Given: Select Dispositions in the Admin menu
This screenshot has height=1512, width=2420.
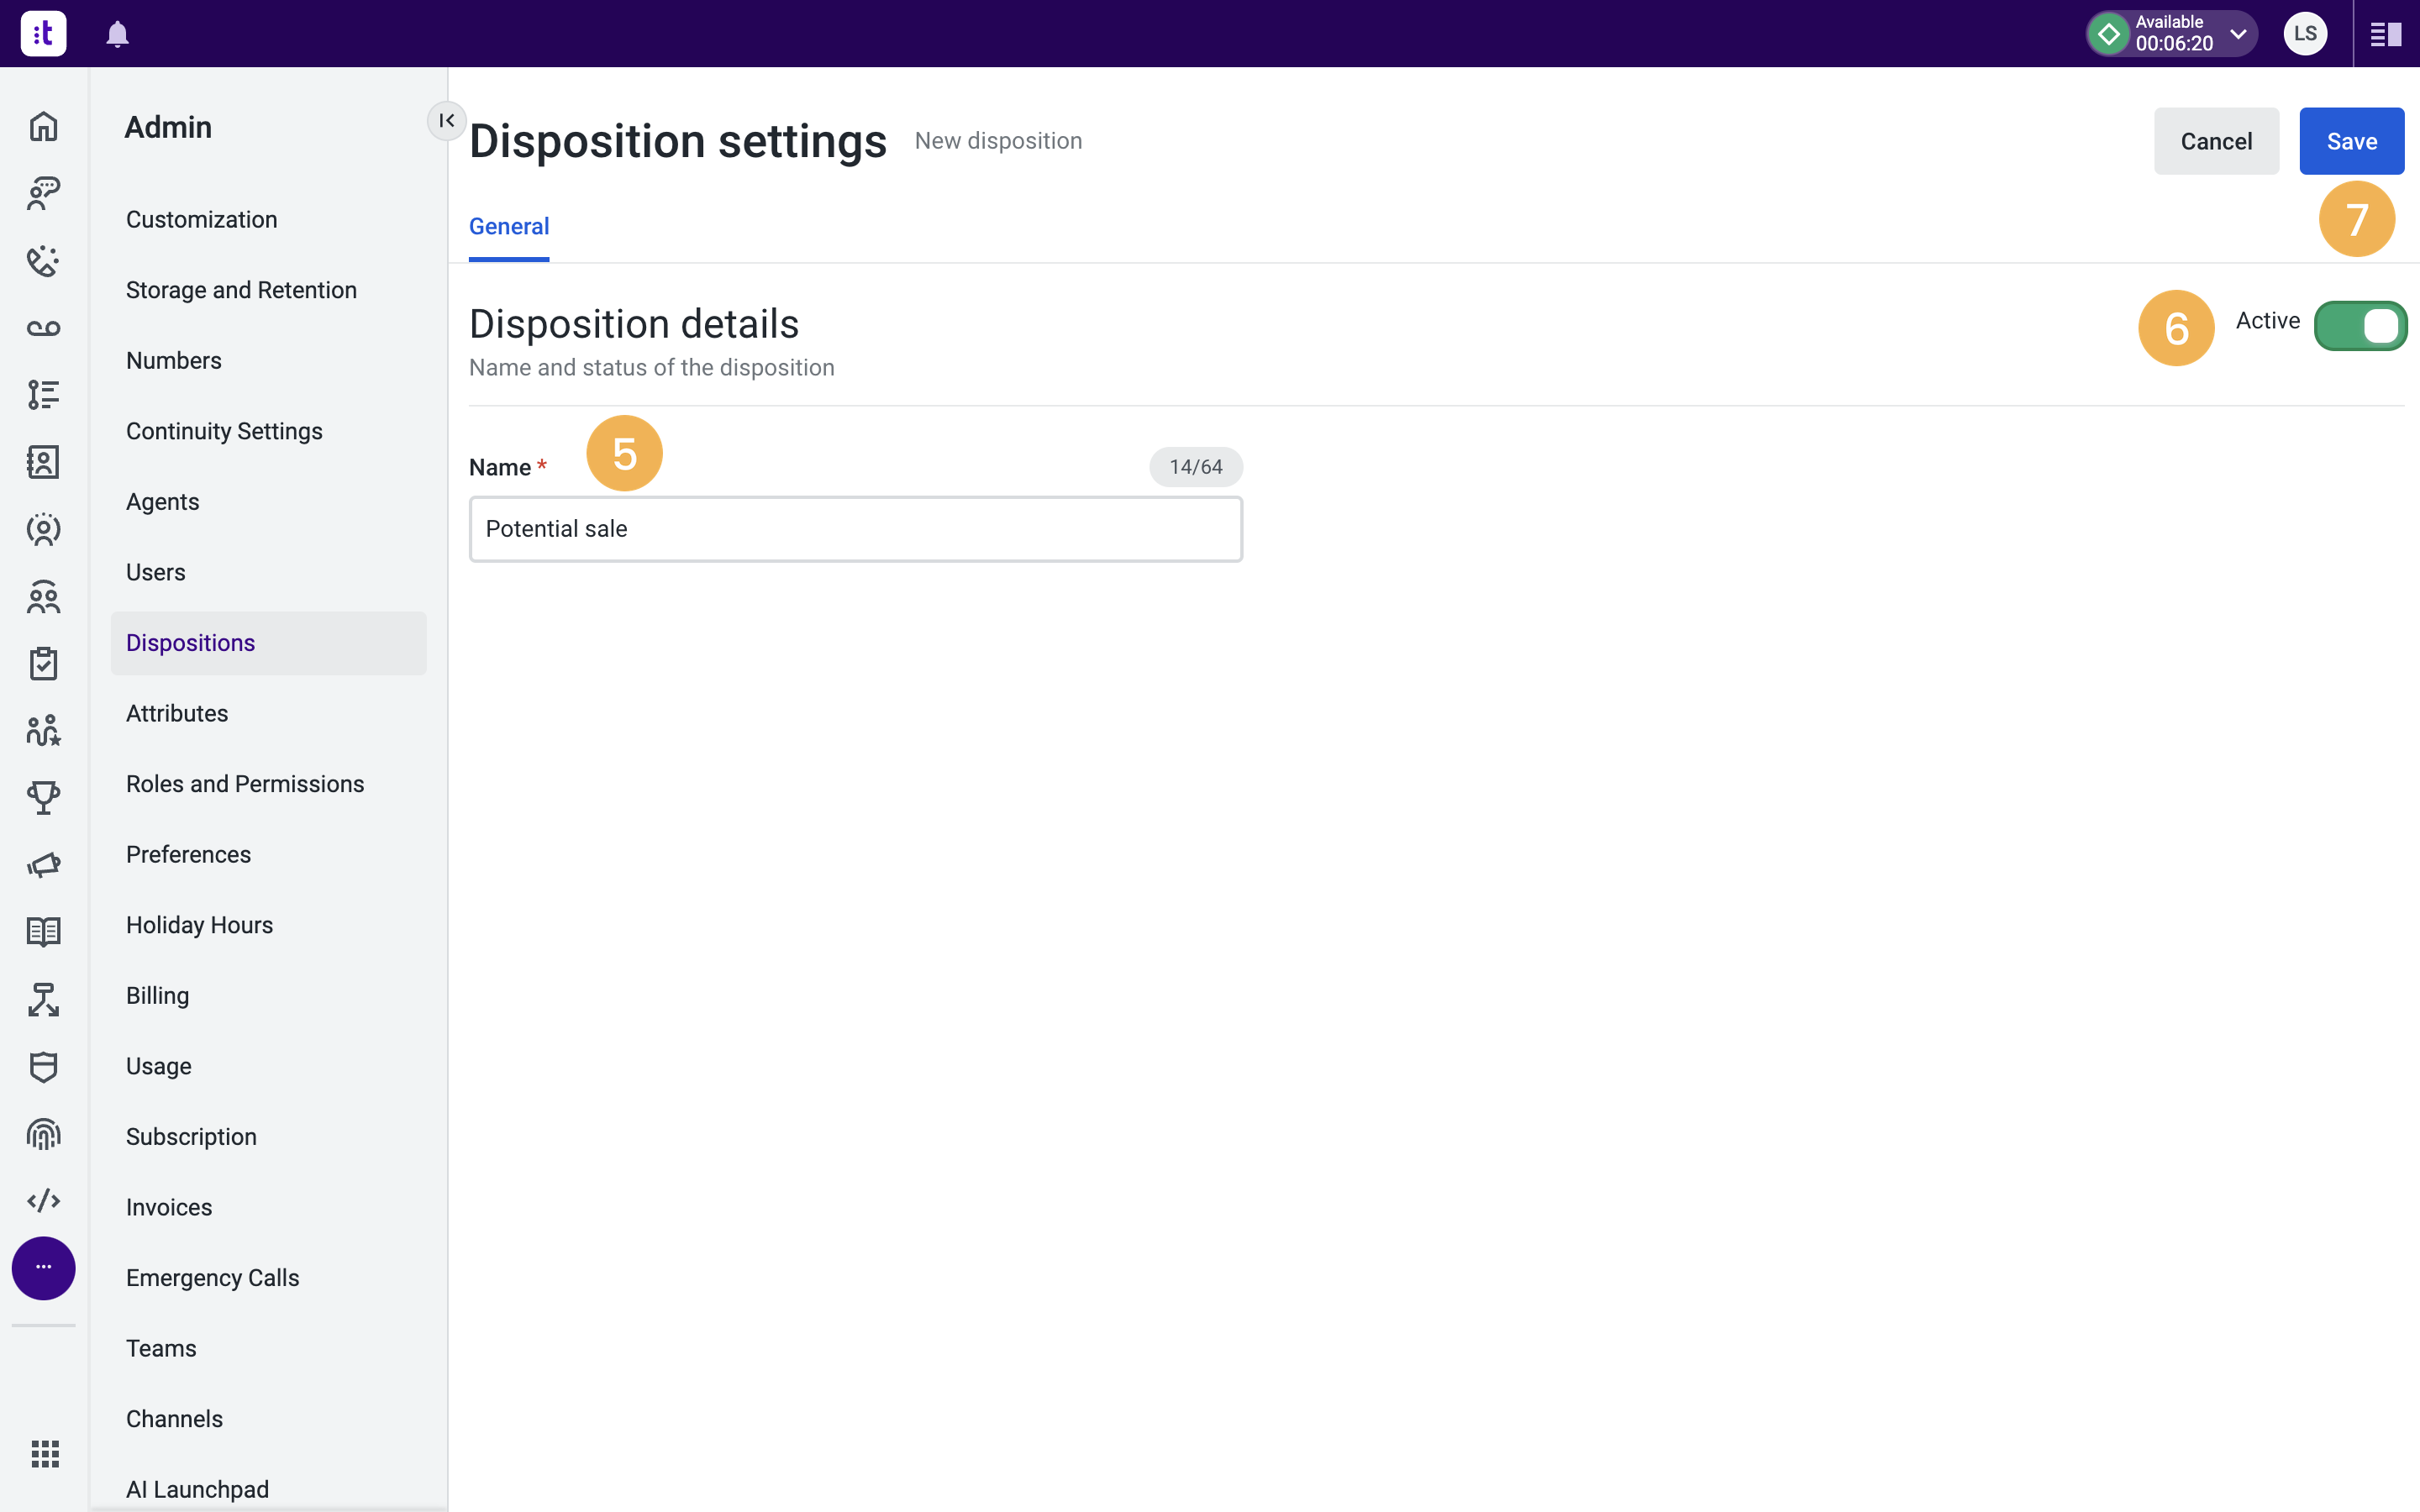Looking at the screenshot, I should point(191,642).
